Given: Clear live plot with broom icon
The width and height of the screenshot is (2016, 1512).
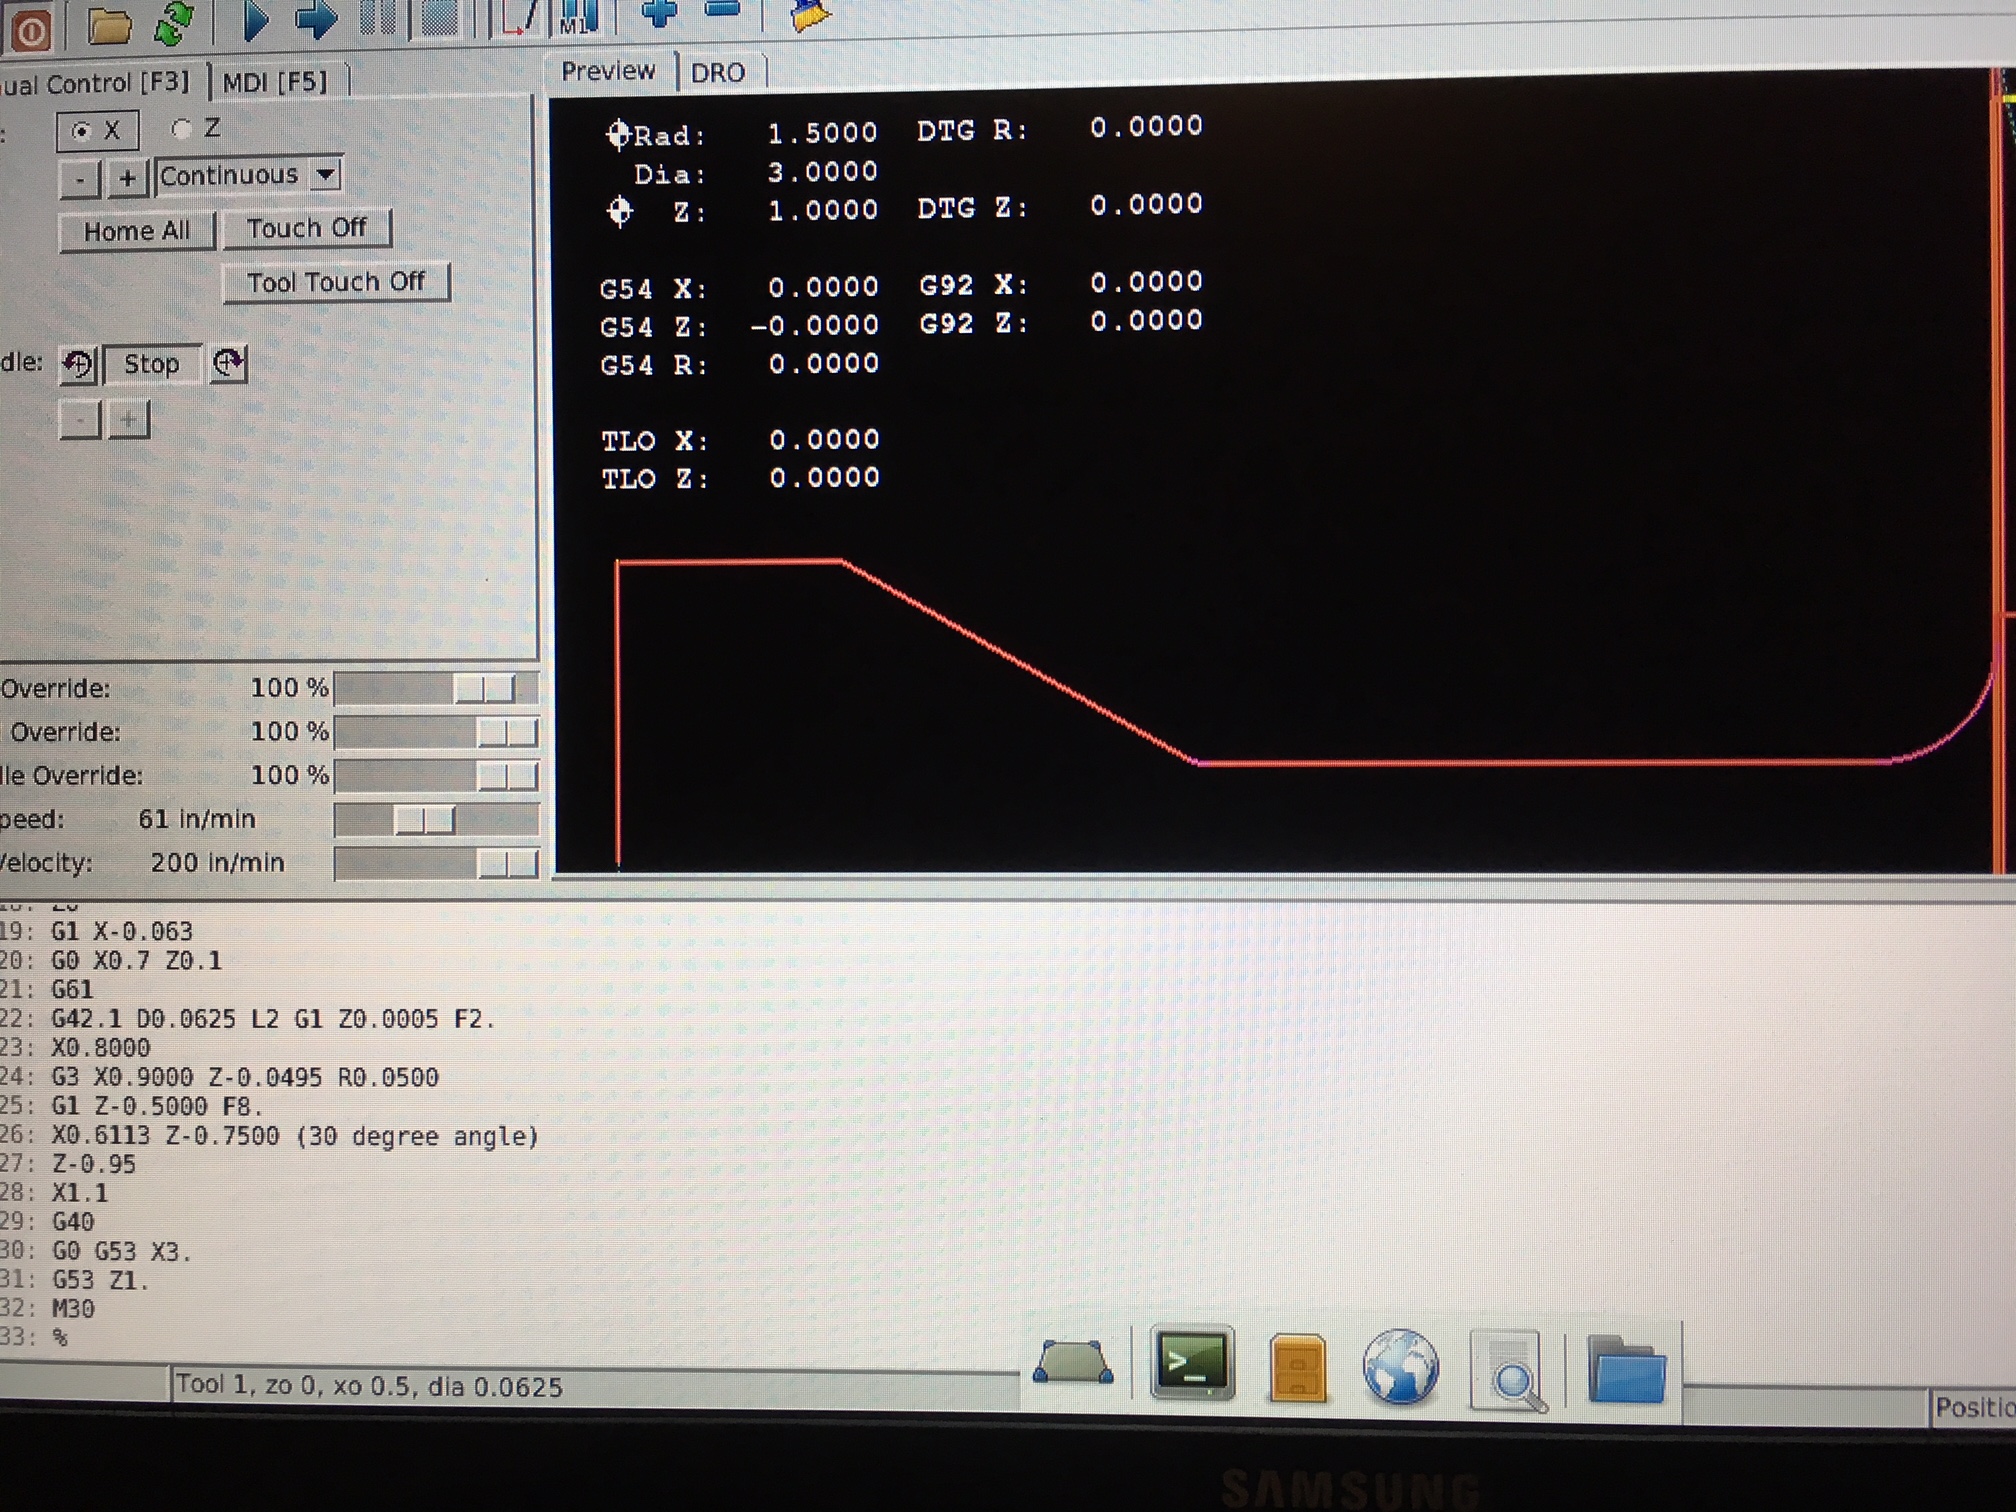Looking at the screenshot, I should click(x=810, y=14).
